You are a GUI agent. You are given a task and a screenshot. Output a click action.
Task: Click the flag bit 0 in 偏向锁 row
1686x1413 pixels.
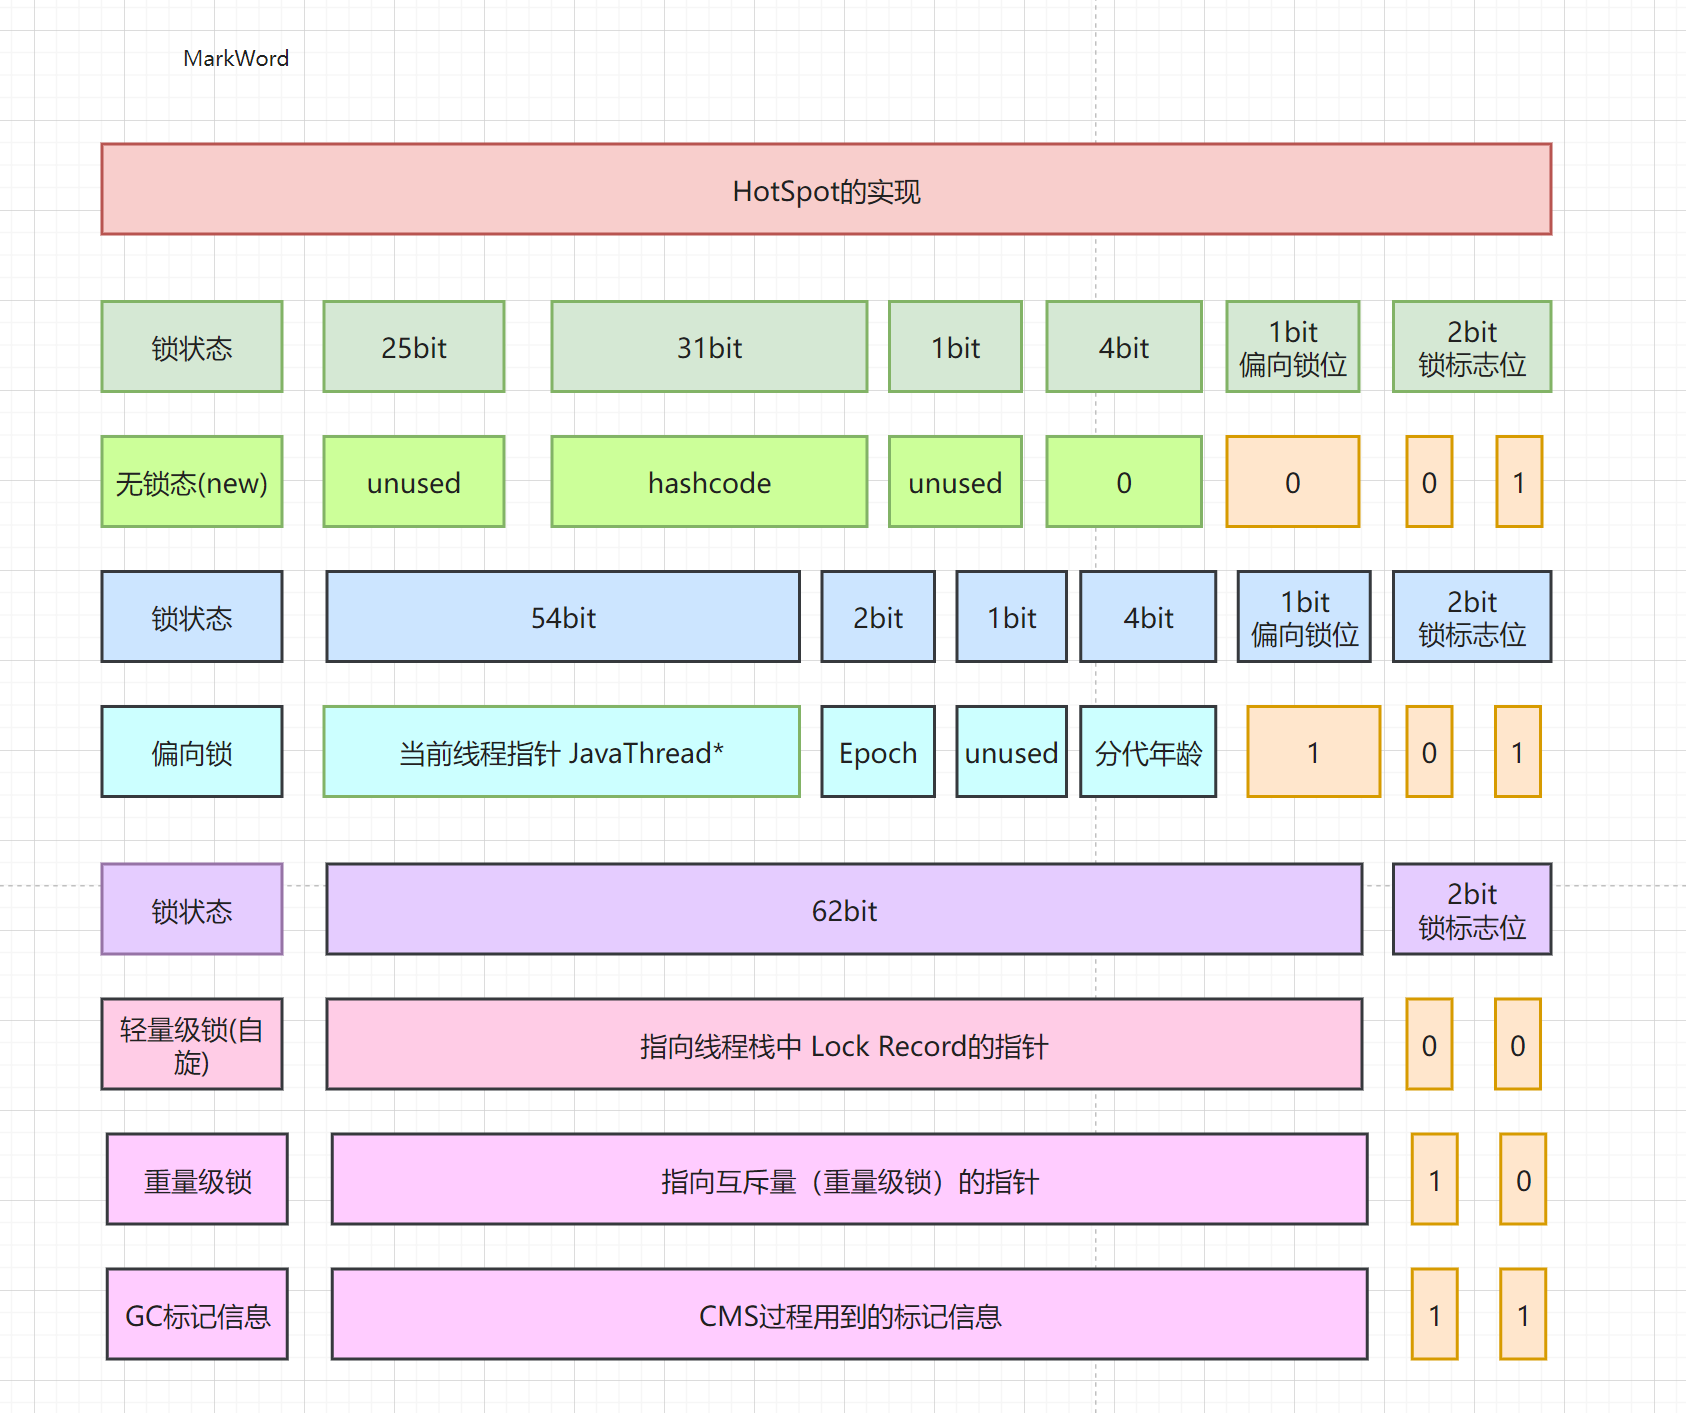point(1429,751)
